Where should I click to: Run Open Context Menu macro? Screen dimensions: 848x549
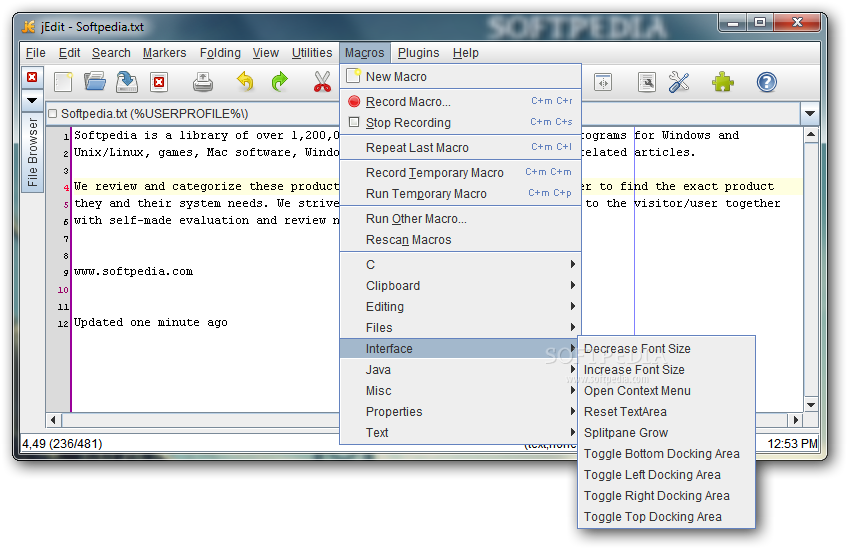pos(666,391)
